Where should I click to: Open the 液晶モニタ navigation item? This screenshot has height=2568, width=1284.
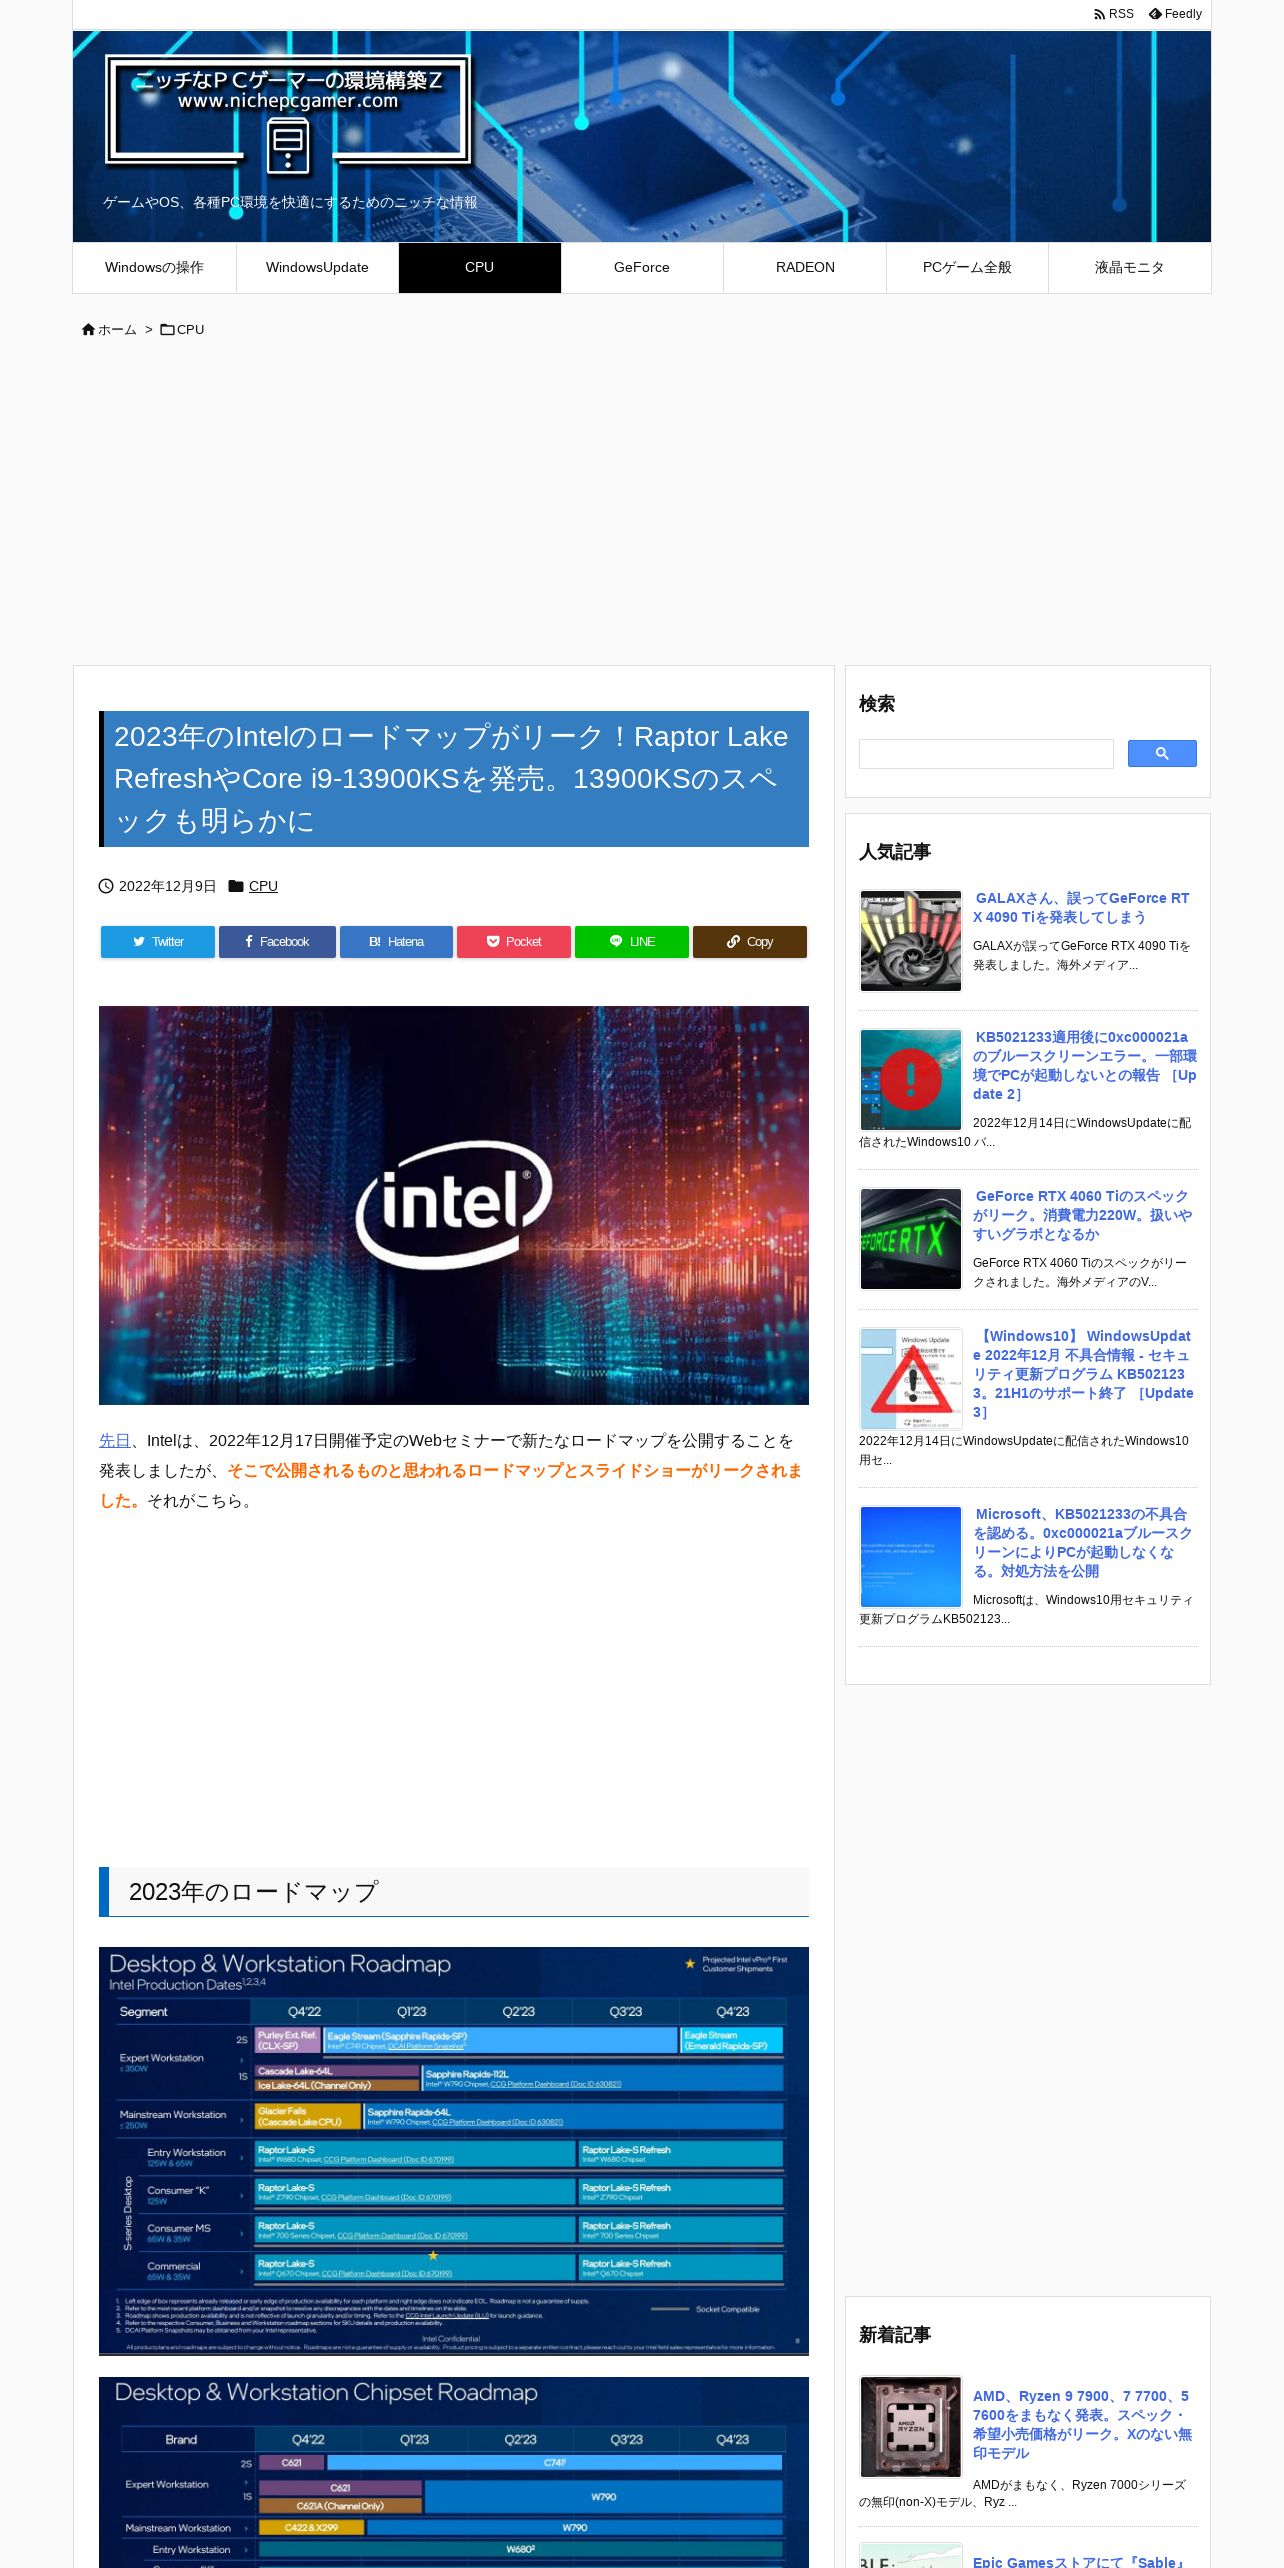[1130, 268]
